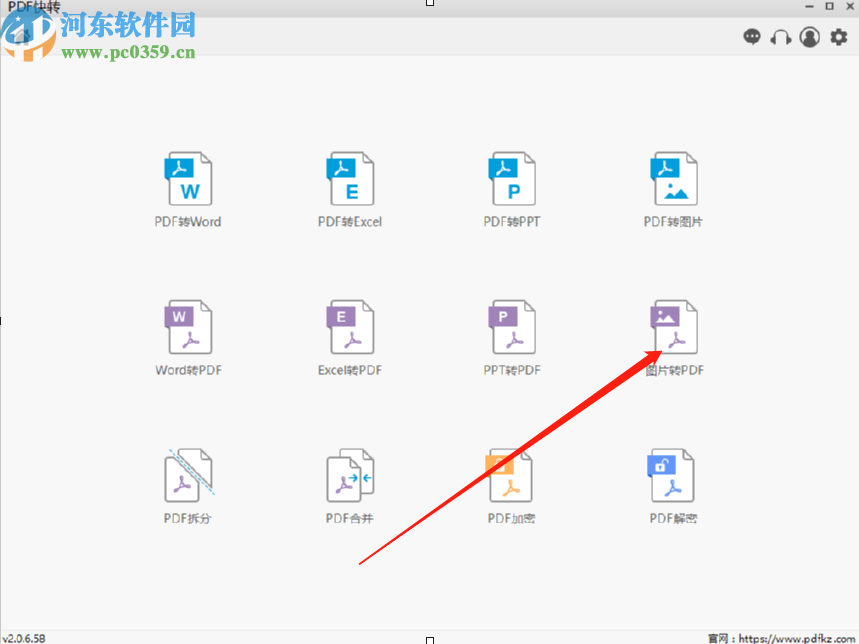Open the PDF合并 merge tool icon
This screenshot has height=644, width=859.
350,475
